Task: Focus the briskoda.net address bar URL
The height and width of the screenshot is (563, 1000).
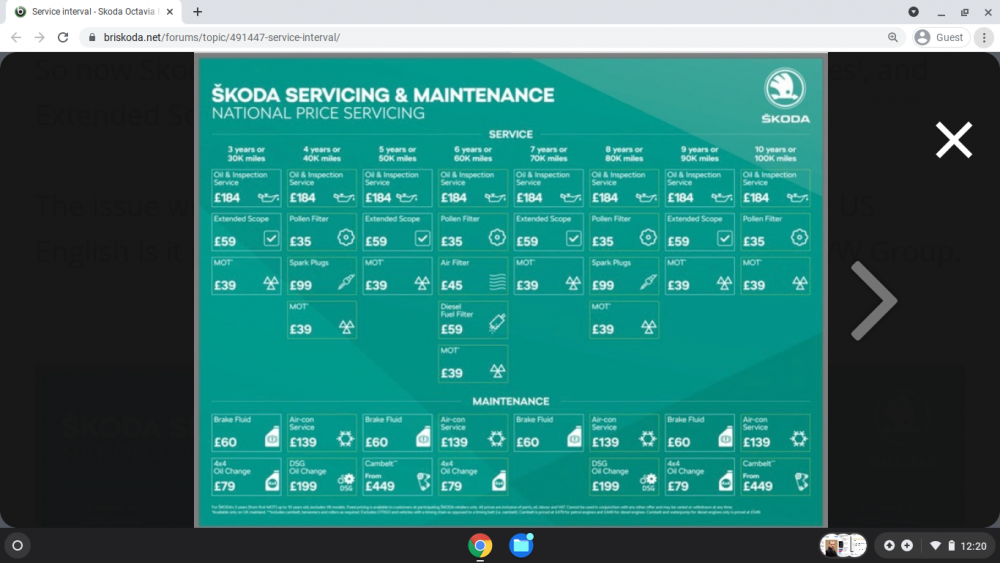Action: tap(221, 38)
